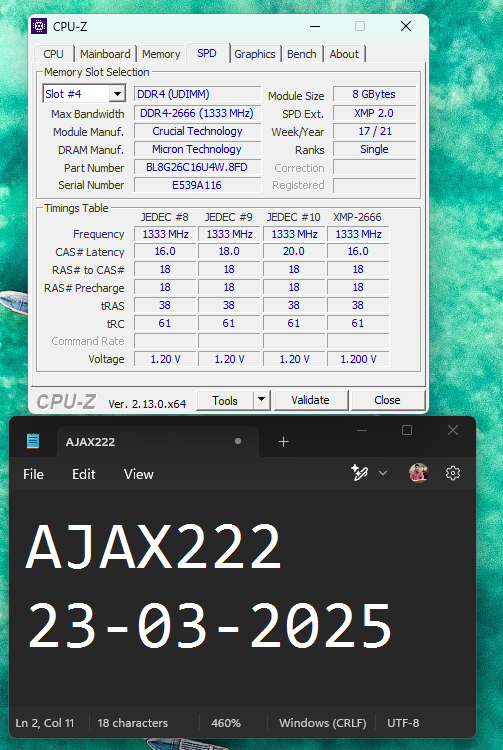Image resolution: width=503 pixels, height=750 pixels.
Task: Click the 1.200 V voltage cell
Action: point(358,359)
